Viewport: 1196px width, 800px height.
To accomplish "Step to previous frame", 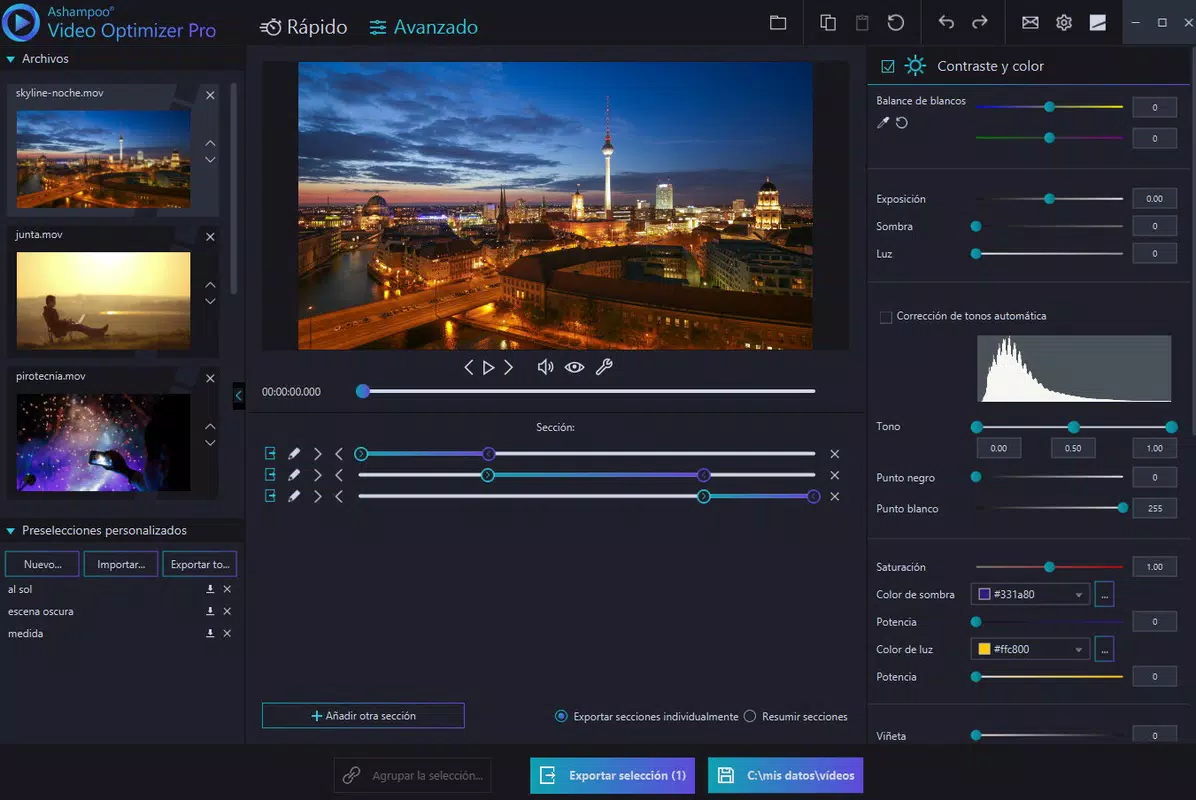I will 468,368.
